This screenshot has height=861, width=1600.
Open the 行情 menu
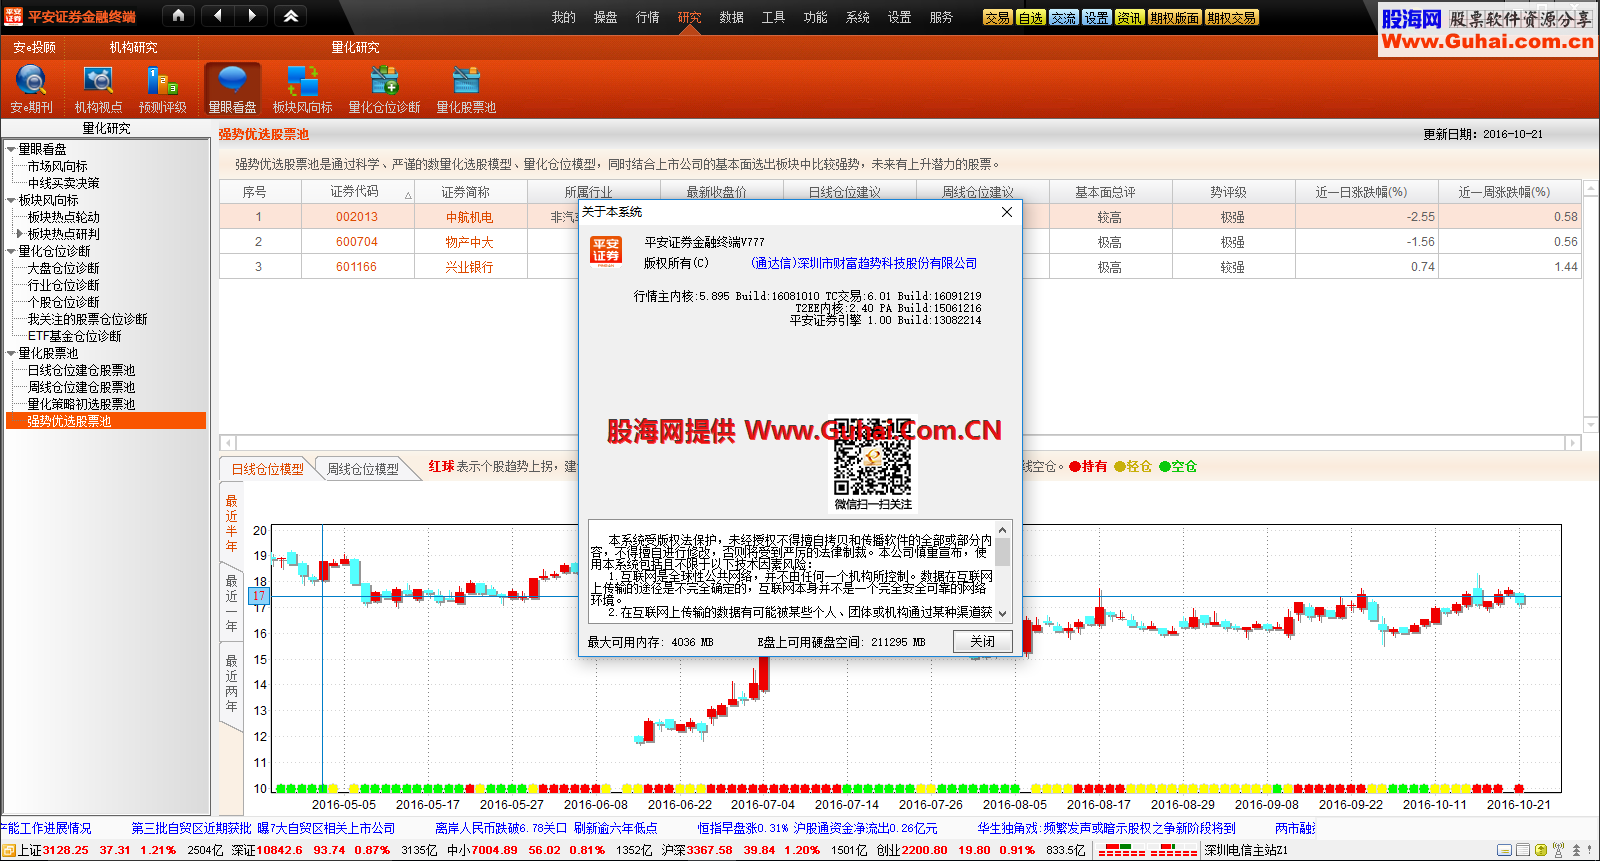click(x=648, y=17)
